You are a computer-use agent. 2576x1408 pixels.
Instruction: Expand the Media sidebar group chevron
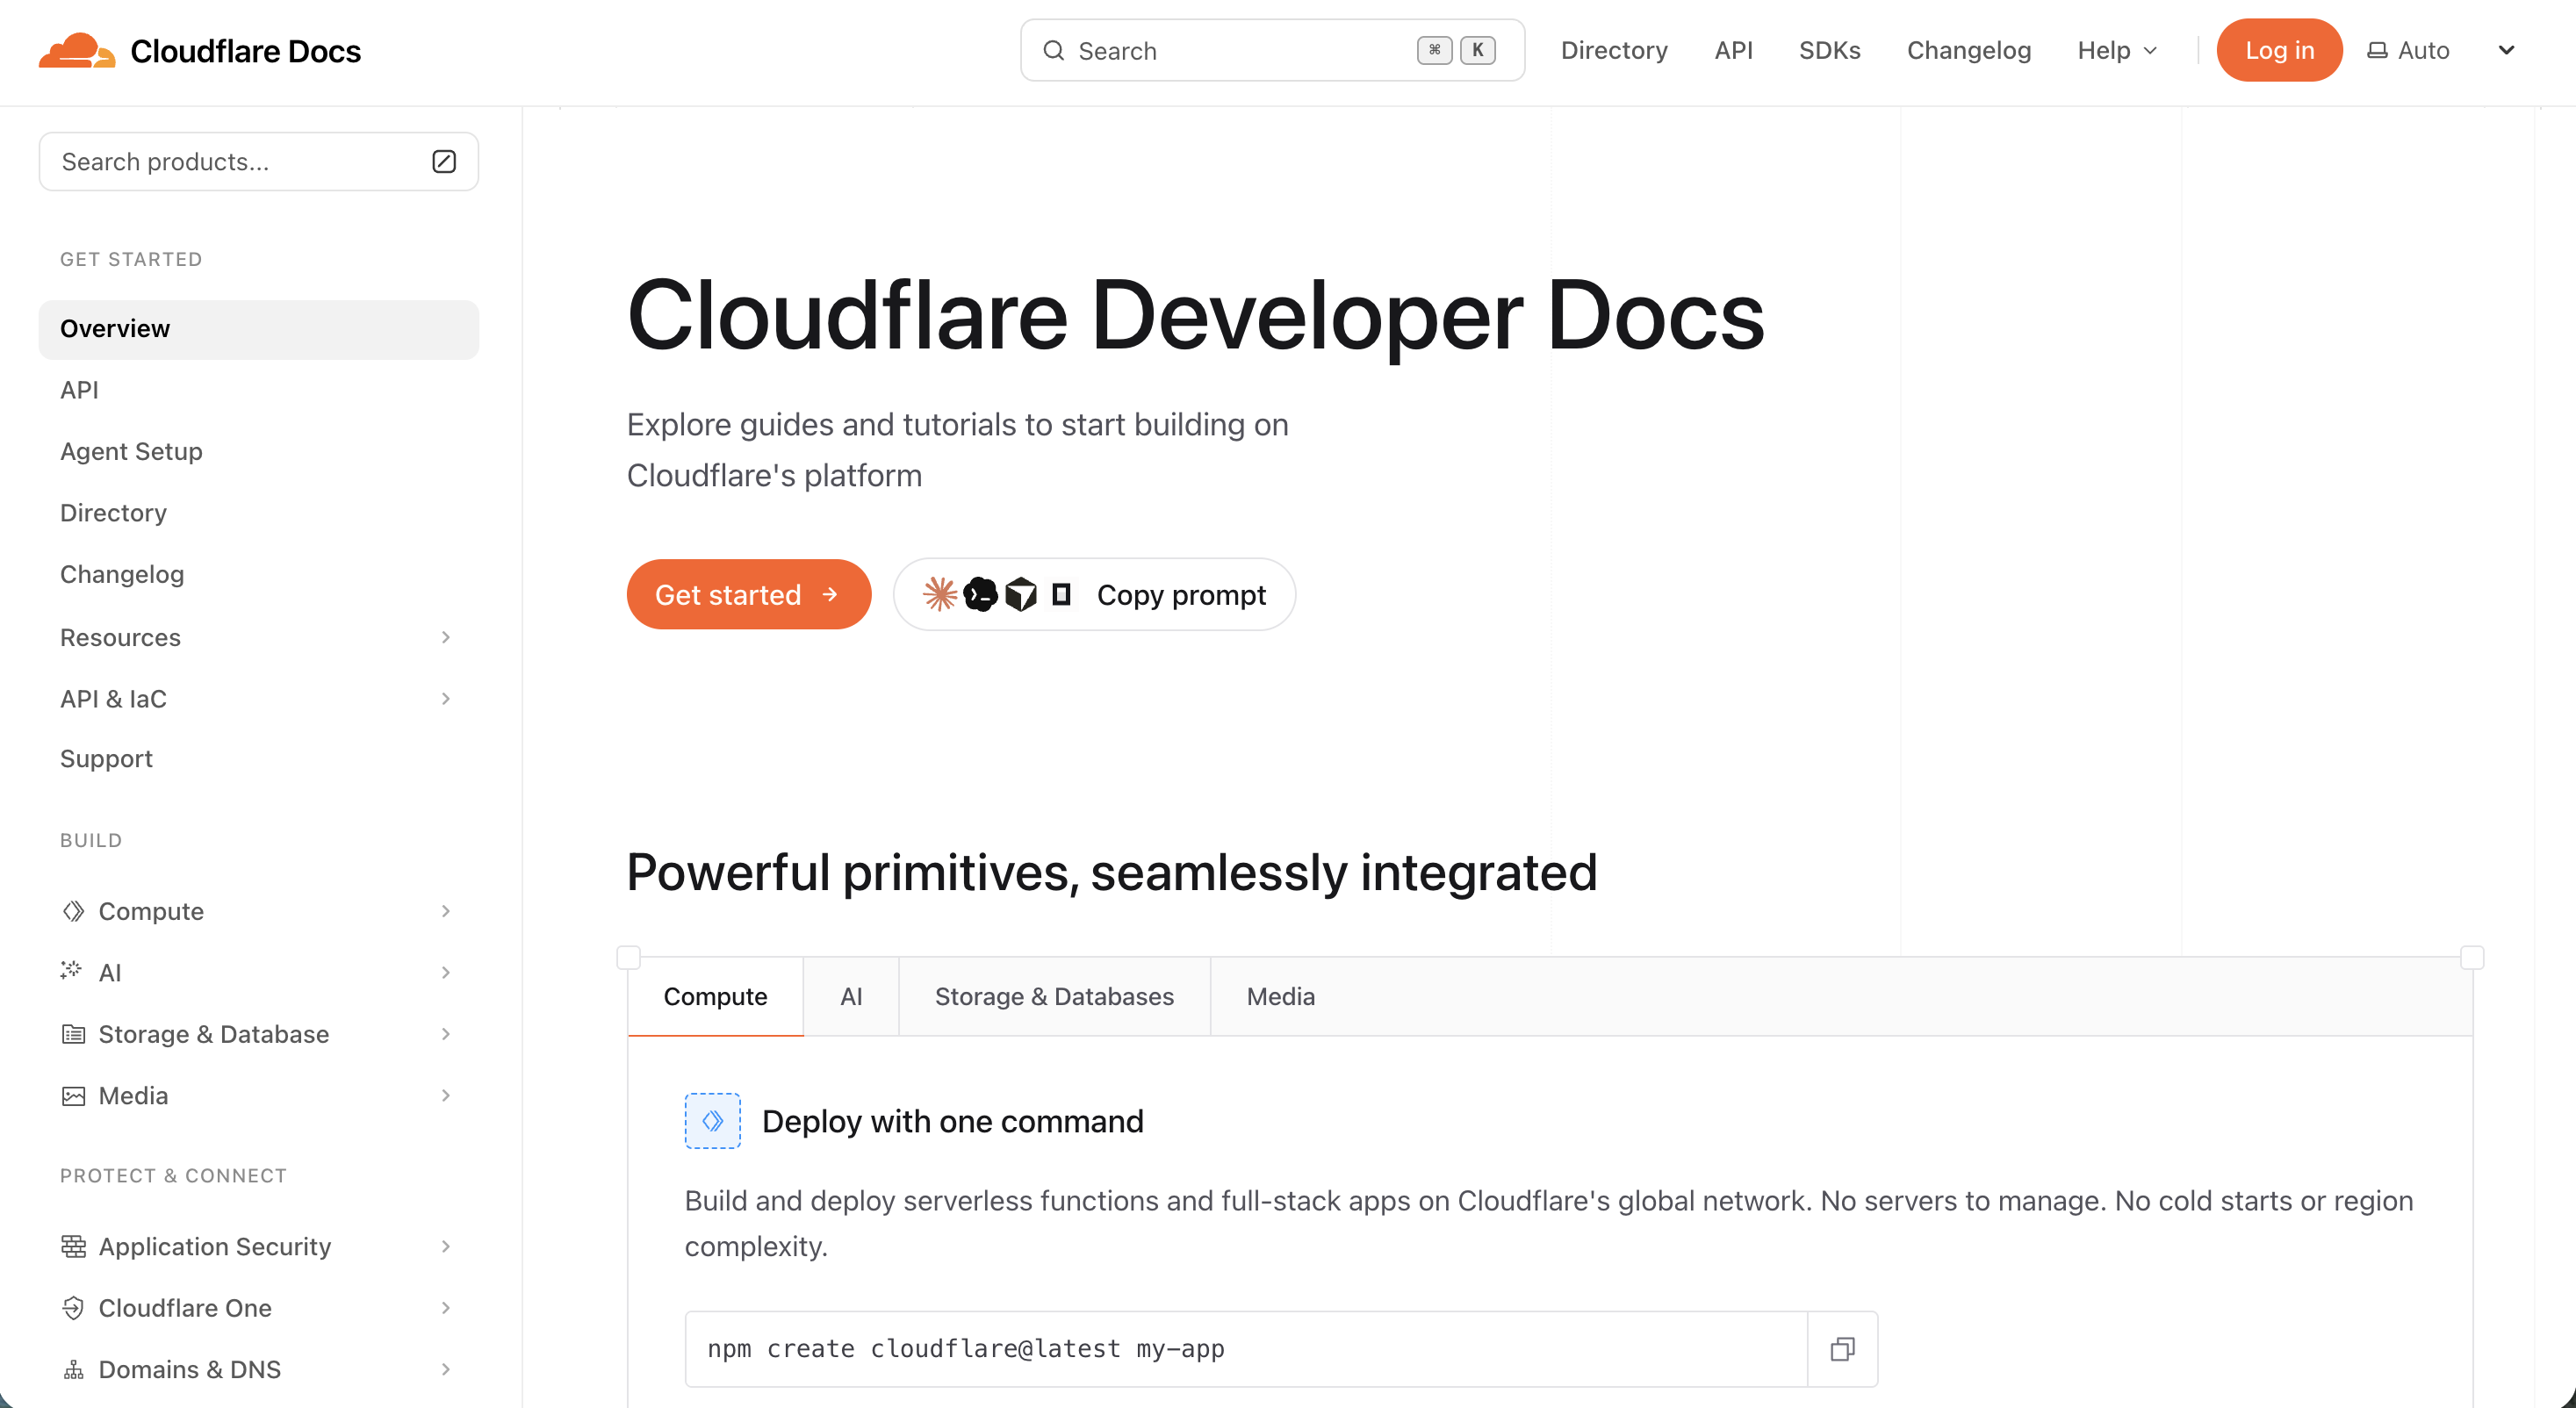point(445,1096)
